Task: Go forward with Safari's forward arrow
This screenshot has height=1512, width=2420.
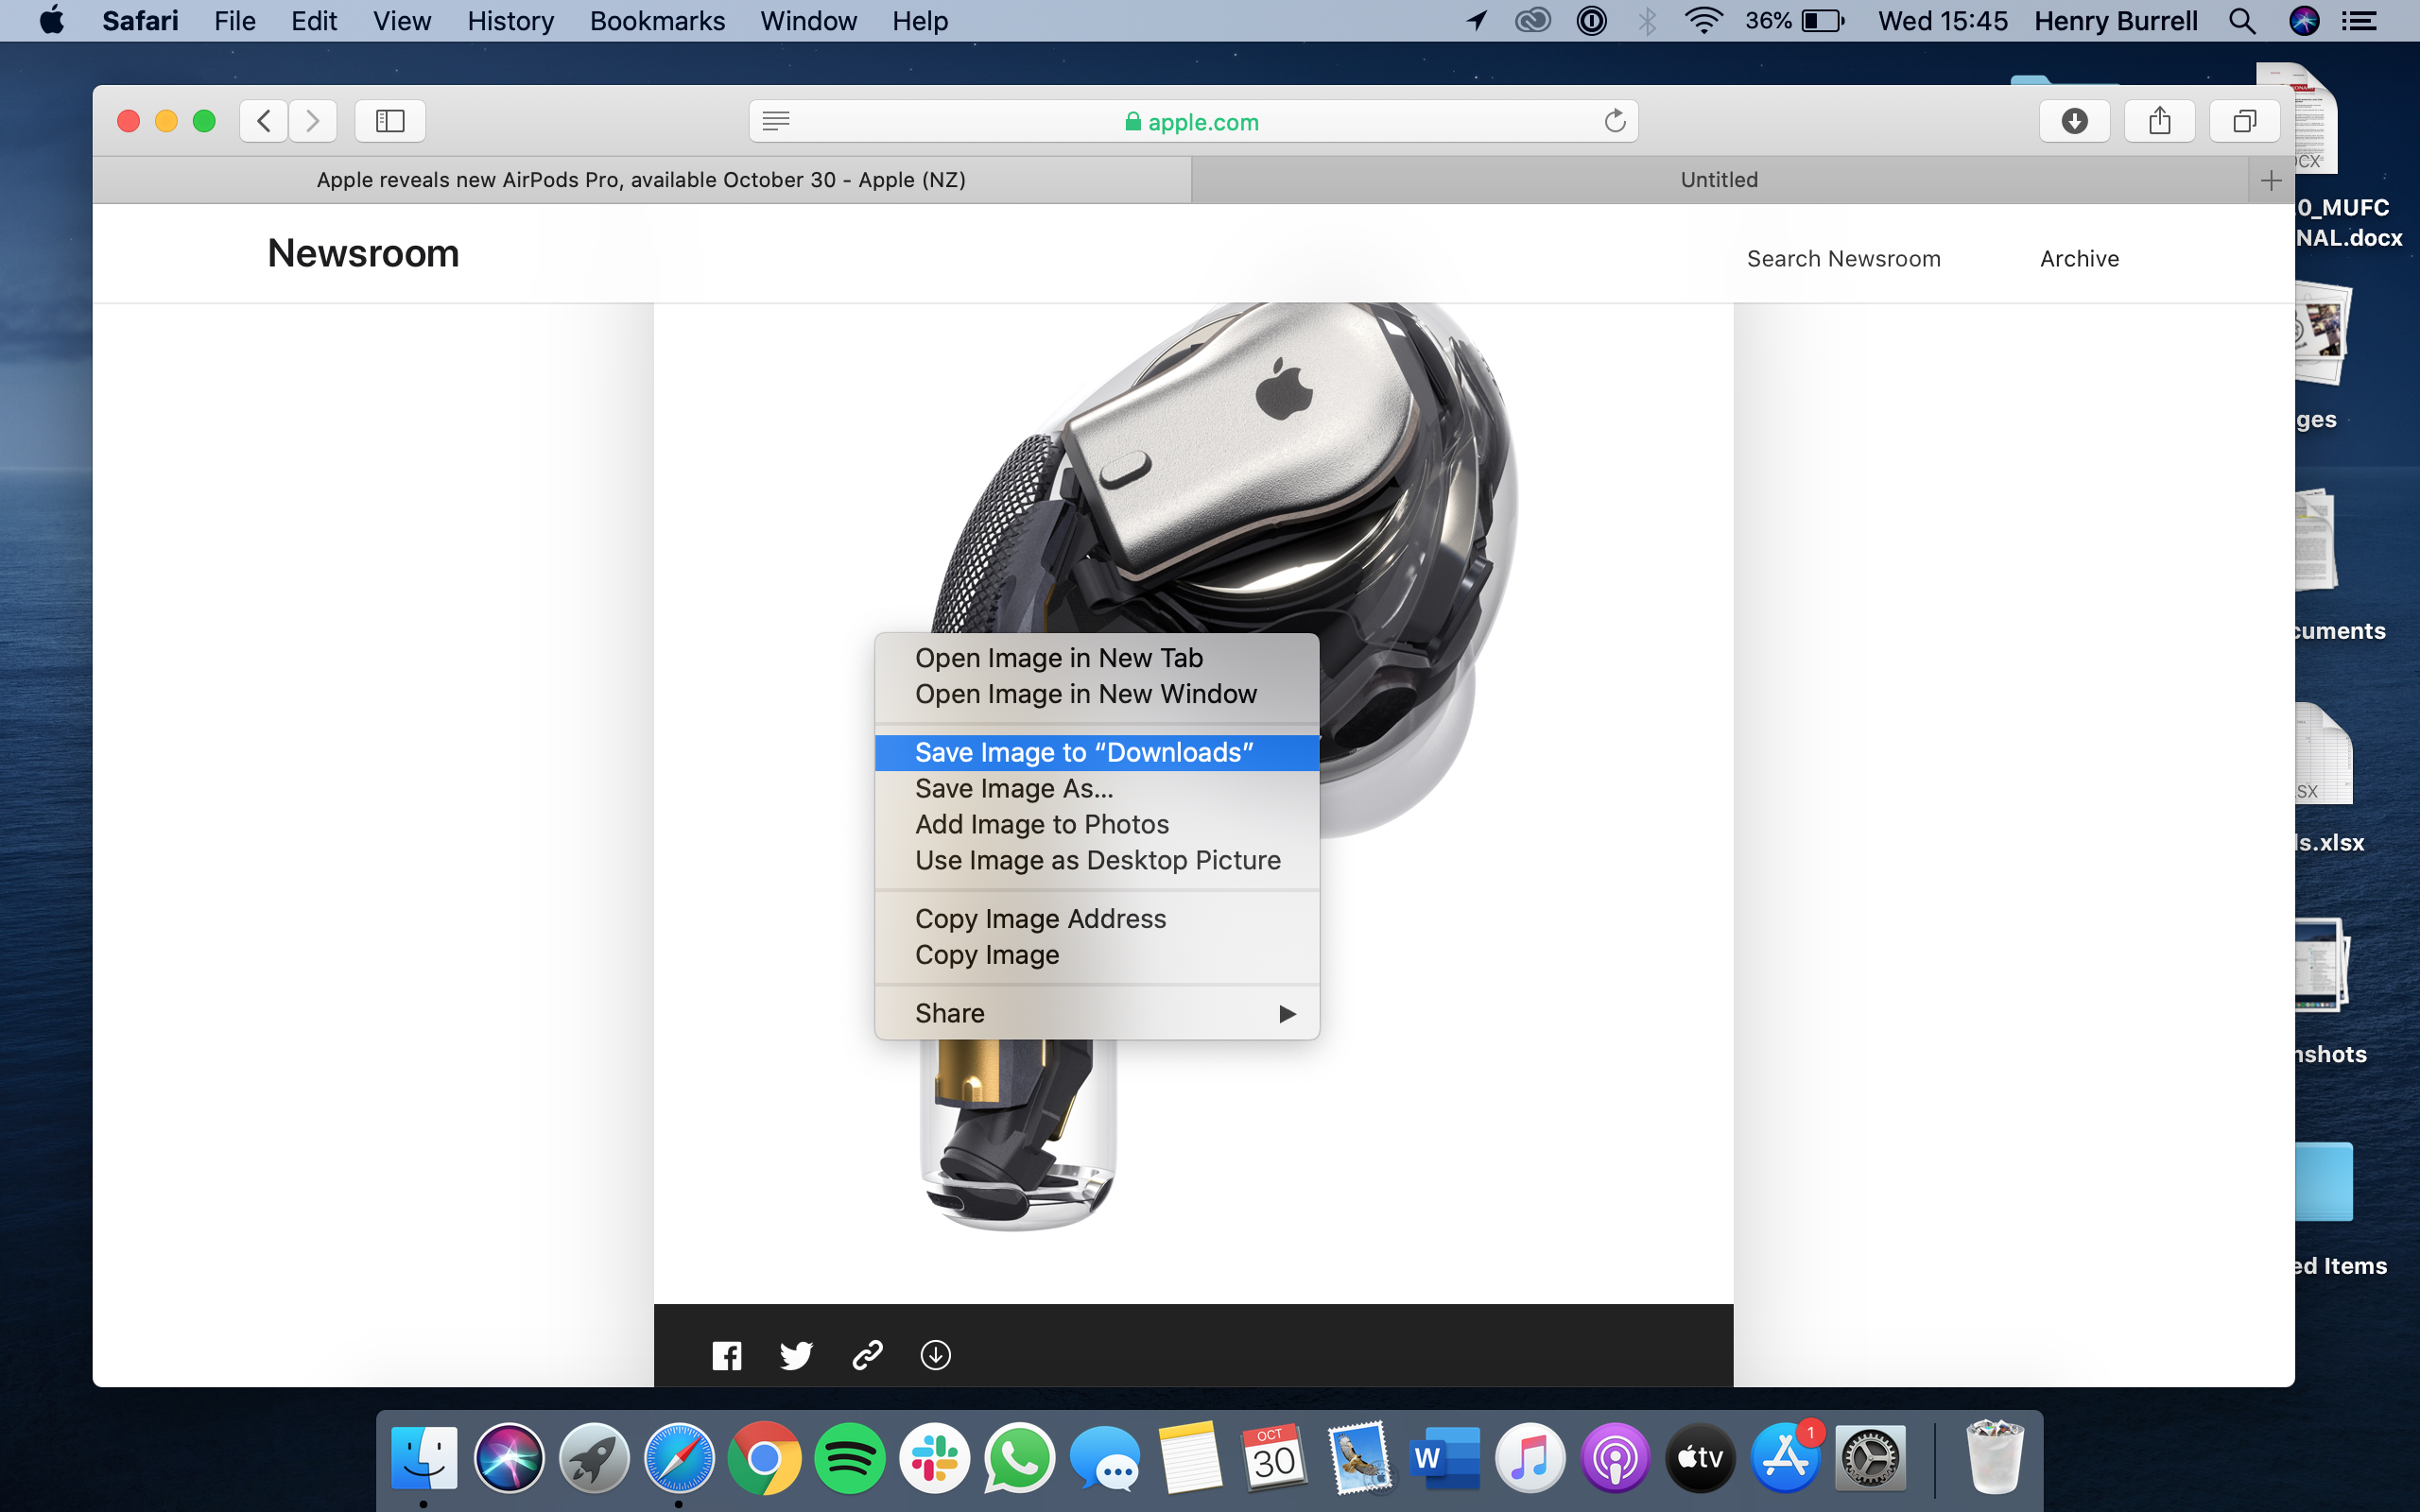Action: (x=312, y=121)
